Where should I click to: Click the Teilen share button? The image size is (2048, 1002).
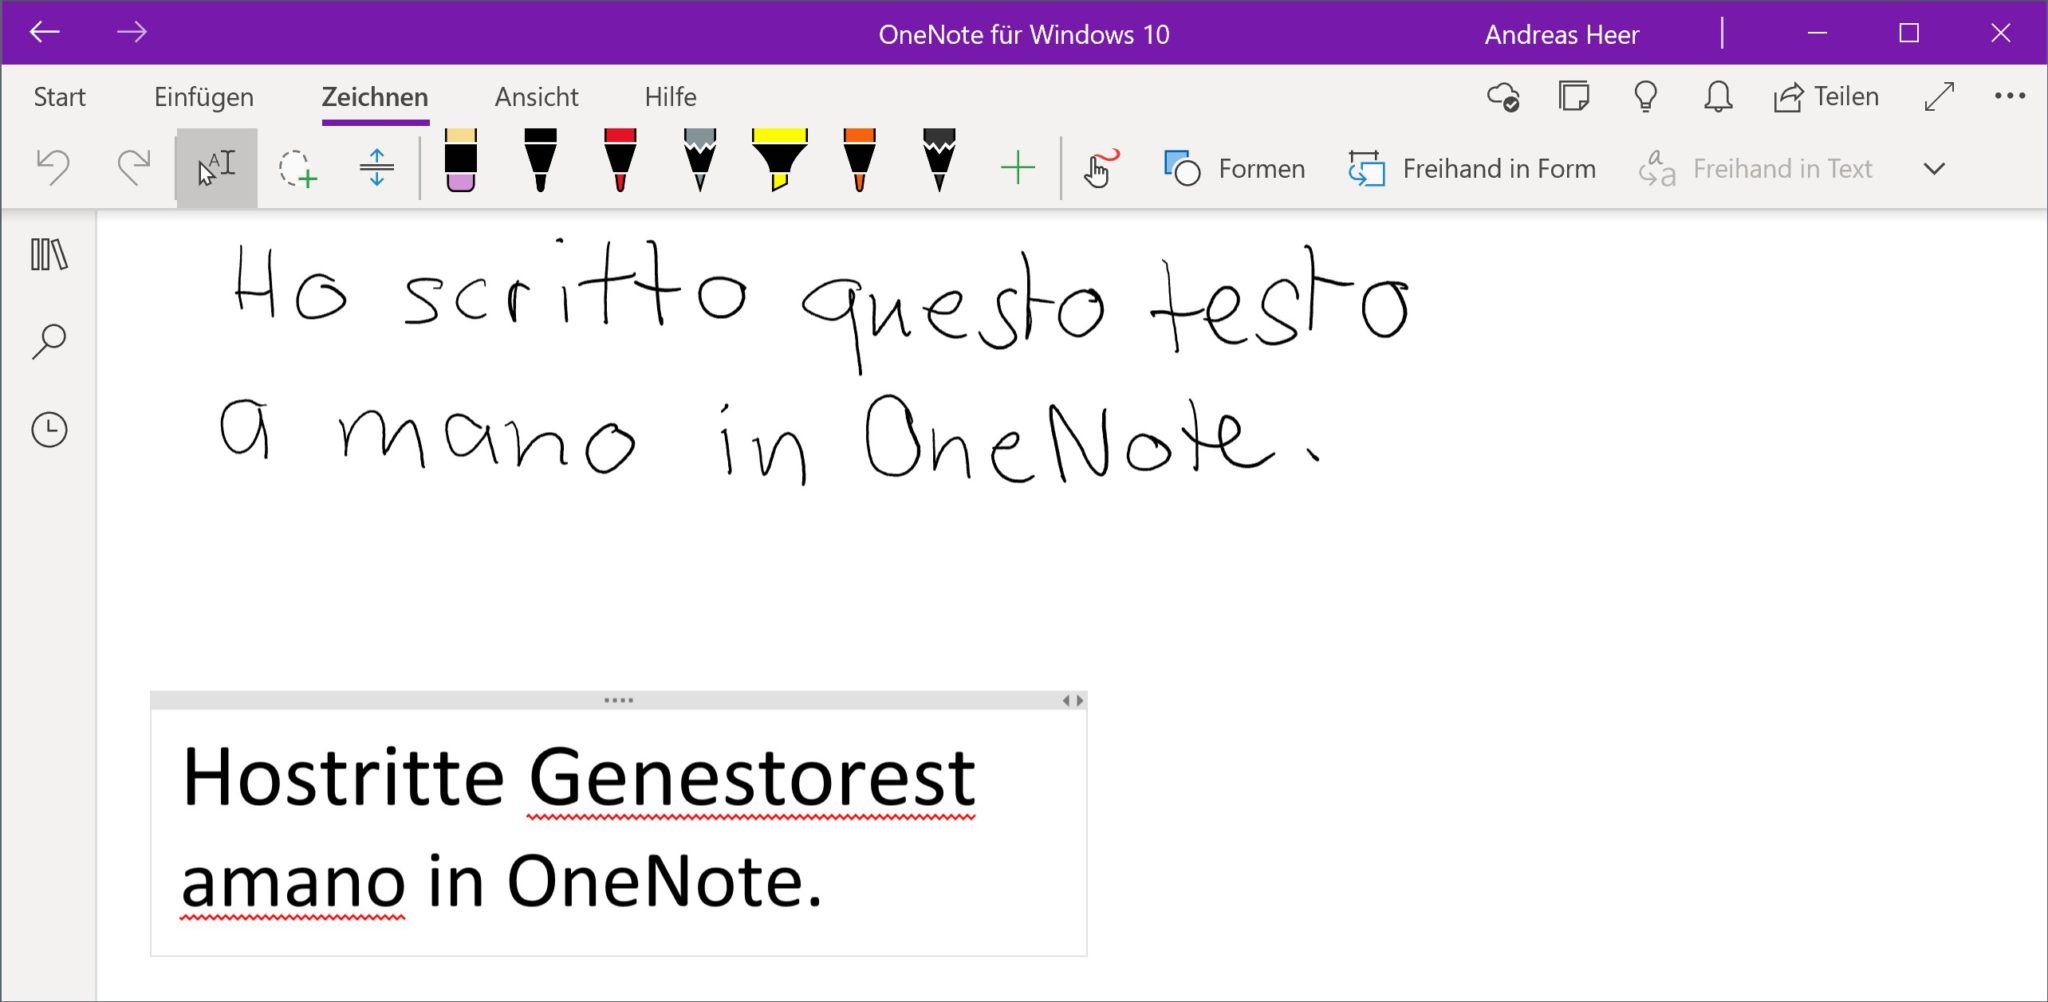1826,97
